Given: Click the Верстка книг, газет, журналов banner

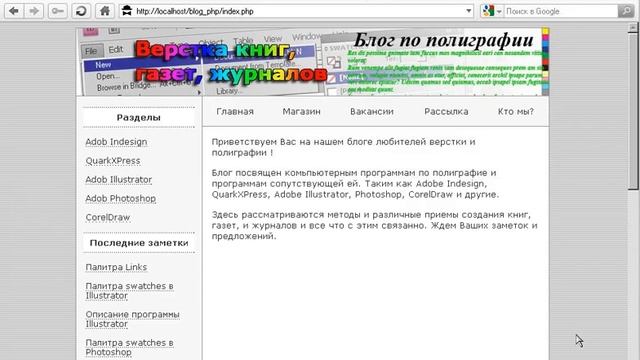Looking at the screenshot, I should (x=231, y=62).
